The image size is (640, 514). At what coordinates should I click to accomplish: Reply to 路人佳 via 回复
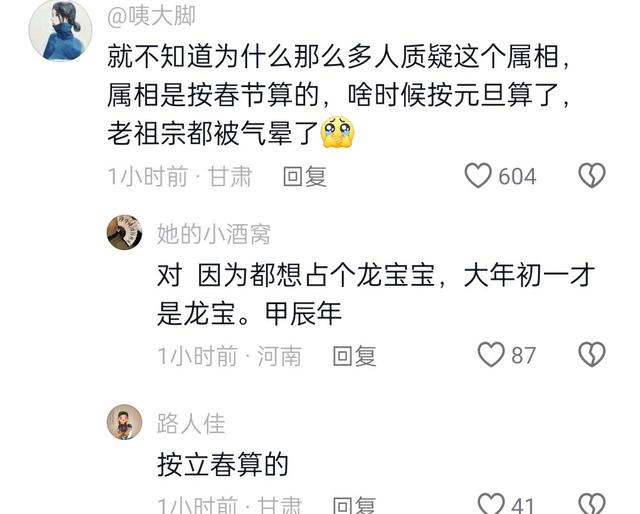pyautogui.click(x=354, y=505)
